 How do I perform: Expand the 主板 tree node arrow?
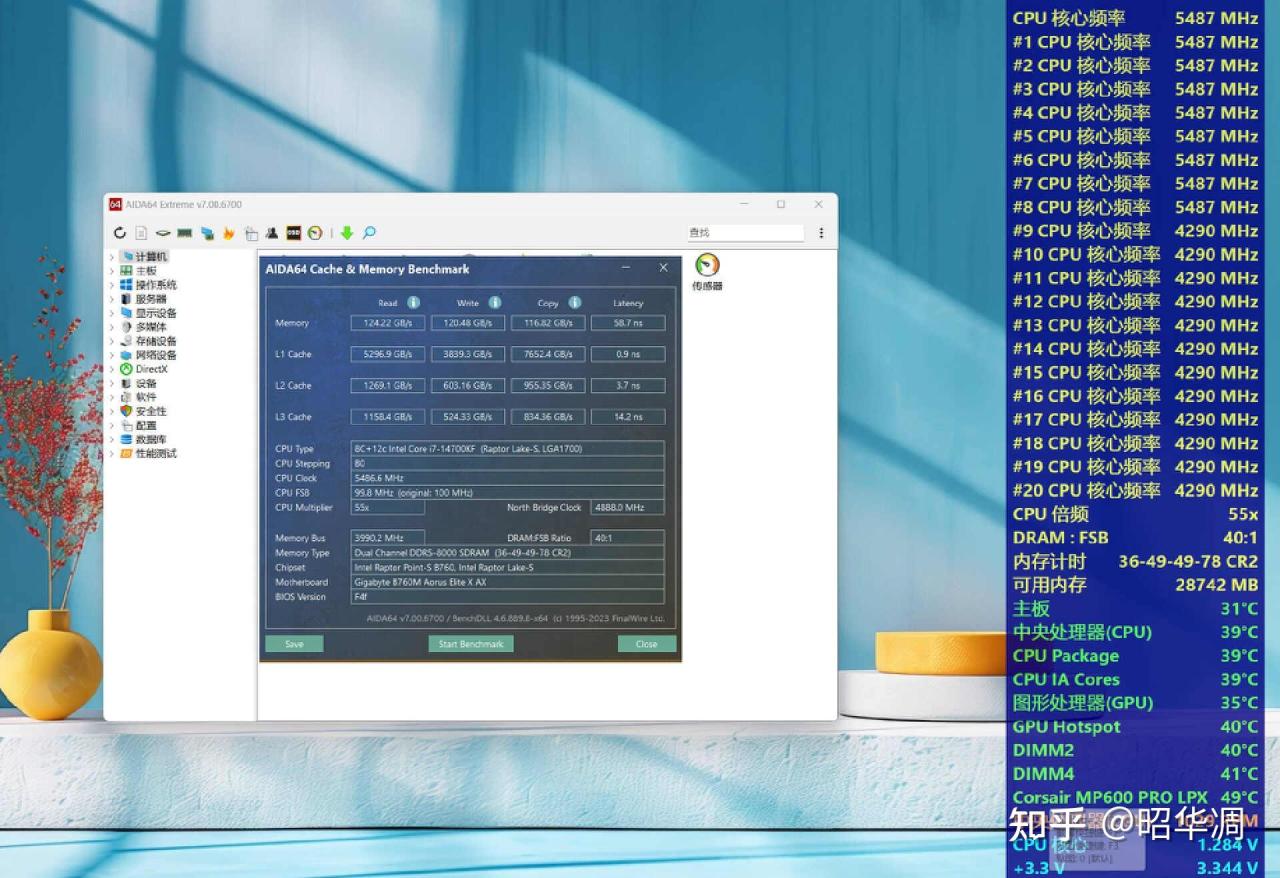pyautogui.click(x=112, y=271)
